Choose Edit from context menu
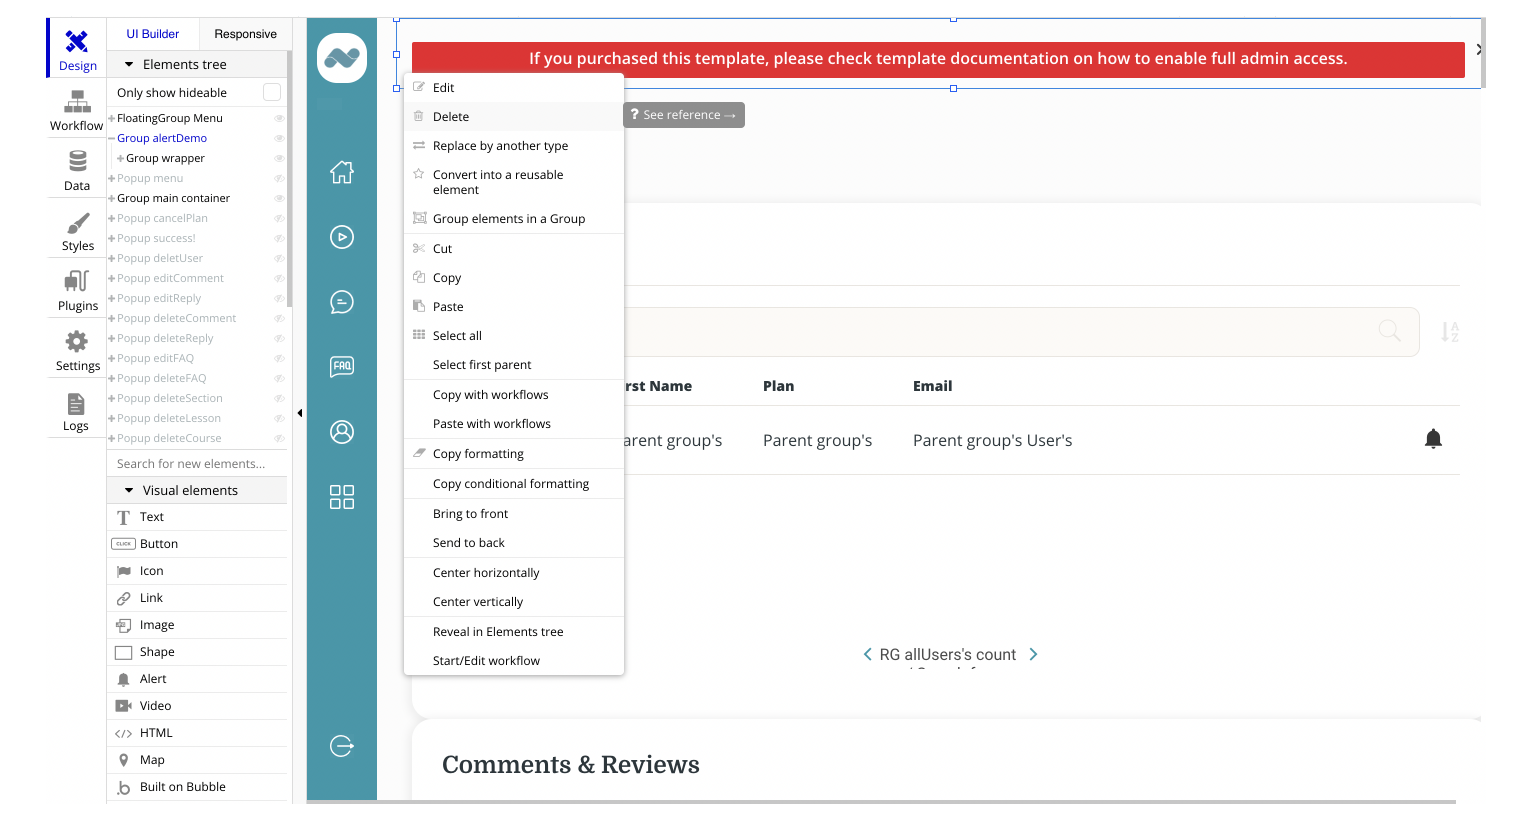 click(514, 88)
